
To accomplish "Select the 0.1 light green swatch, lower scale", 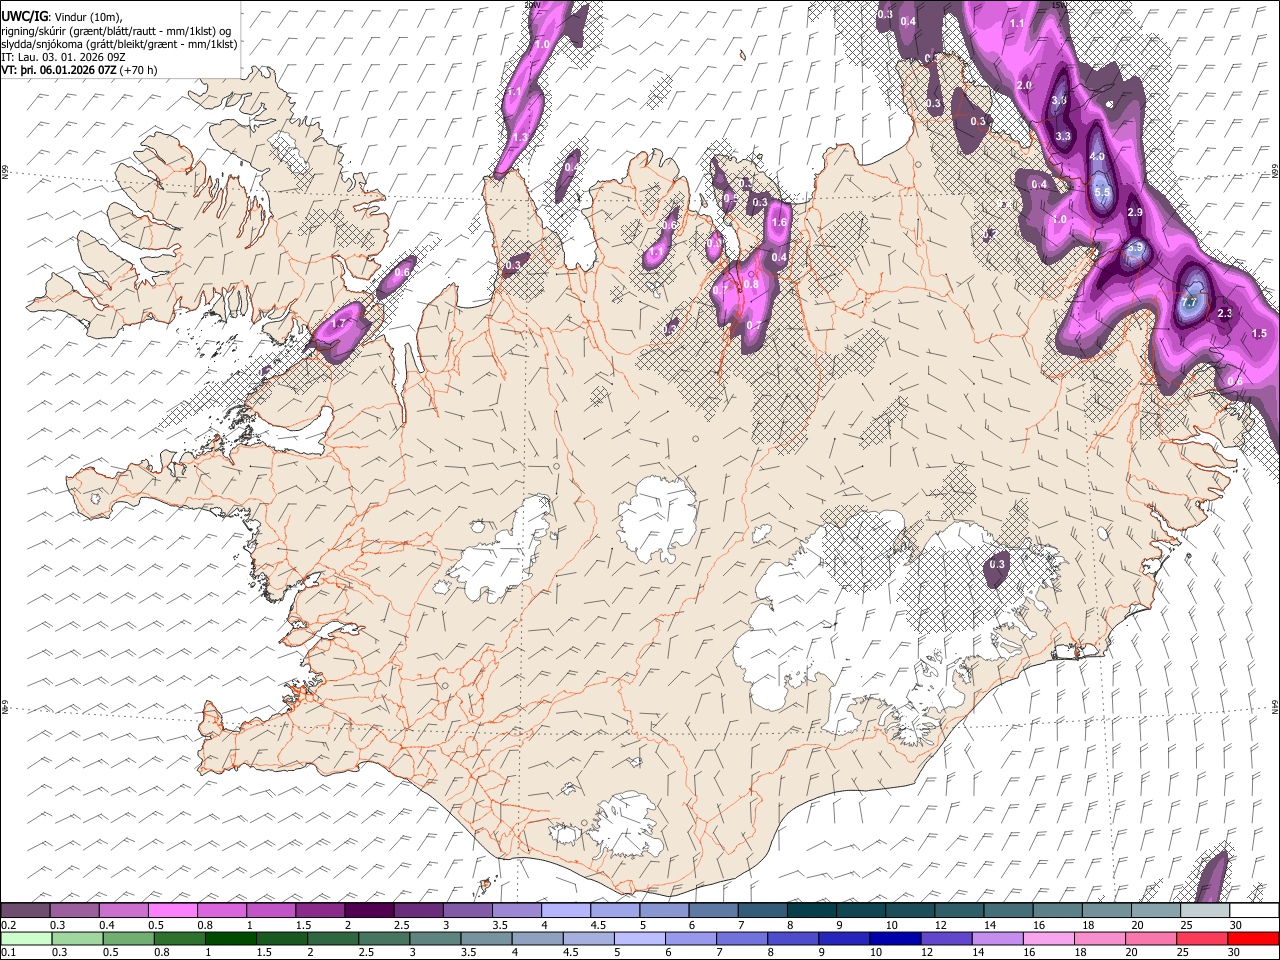I will [26, 939].
